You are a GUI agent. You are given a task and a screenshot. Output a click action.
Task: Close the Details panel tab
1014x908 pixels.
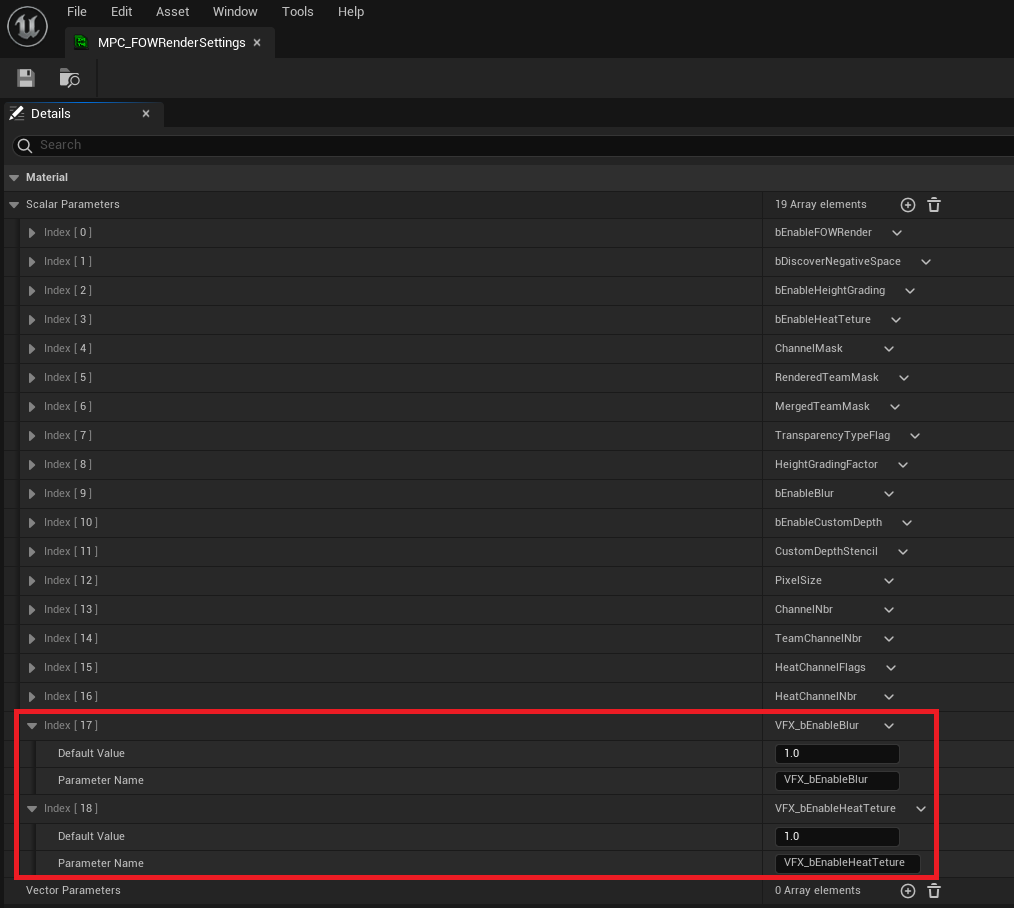(x=146, y=113)
